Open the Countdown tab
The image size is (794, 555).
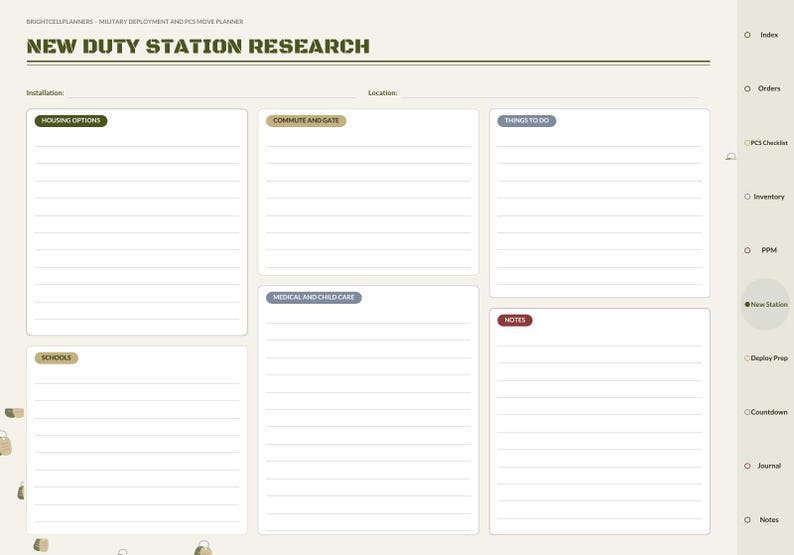coord(766,412)
